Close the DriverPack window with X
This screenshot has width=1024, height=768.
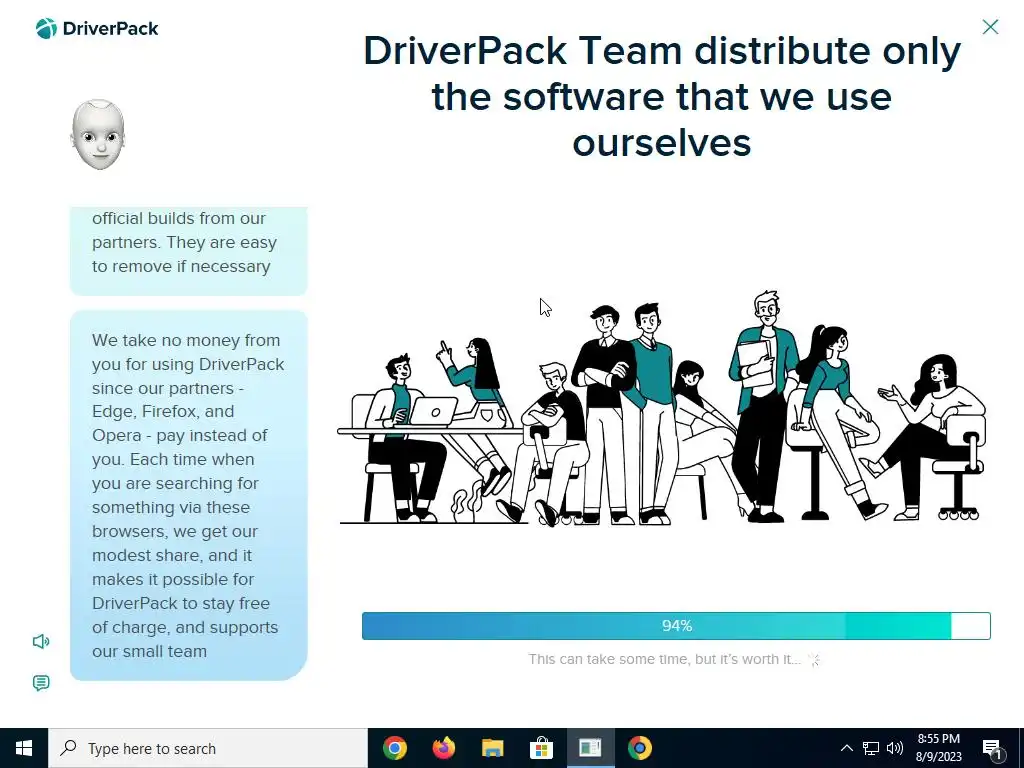coord(990,27)
